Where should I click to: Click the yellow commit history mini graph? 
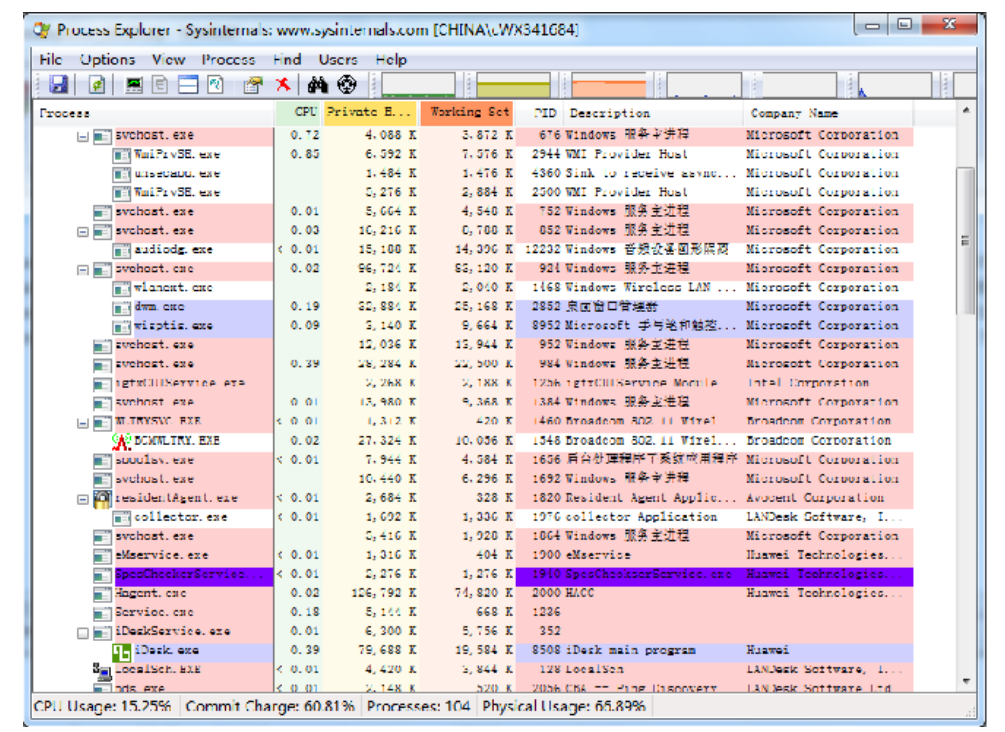pos(513,85)
